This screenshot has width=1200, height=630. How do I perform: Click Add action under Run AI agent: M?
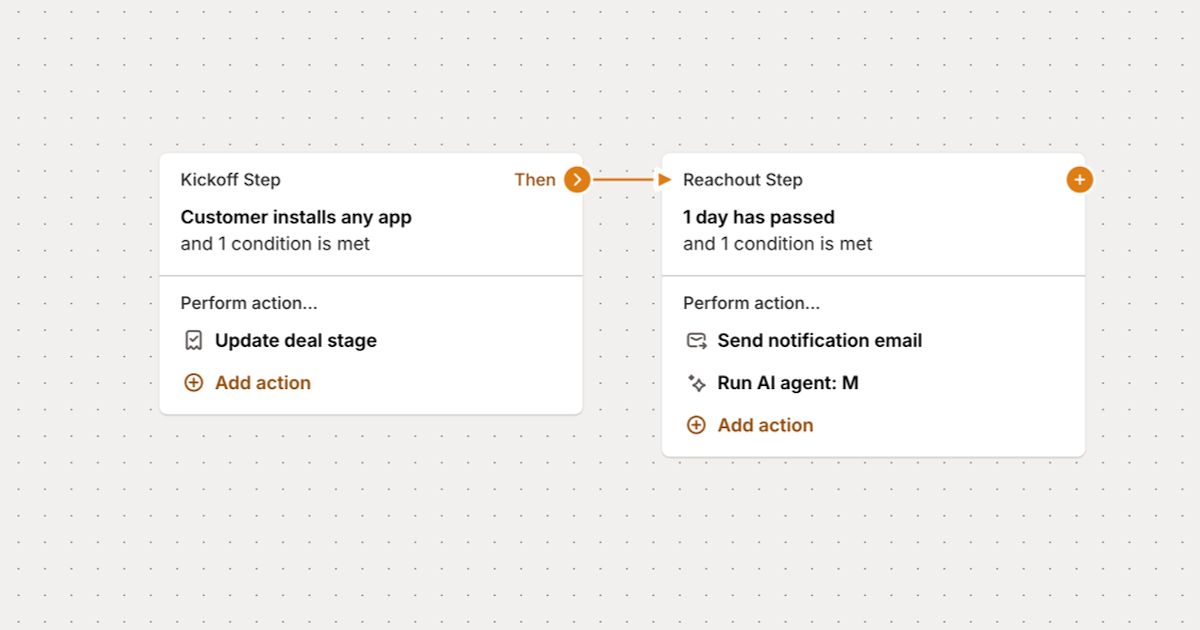click(x=765, y=424)
